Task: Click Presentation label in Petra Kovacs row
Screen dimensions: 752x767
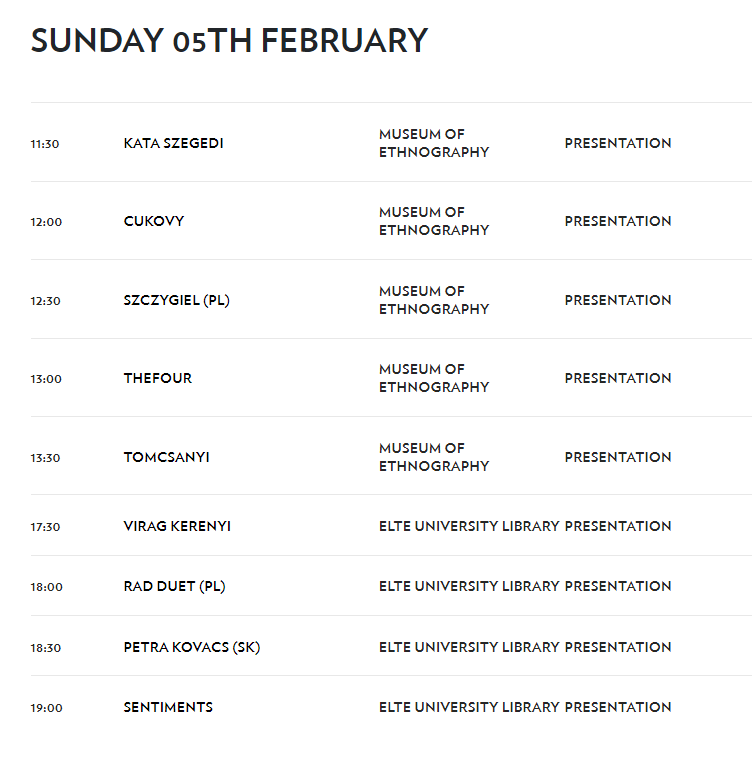Action: tap(618, 647)
